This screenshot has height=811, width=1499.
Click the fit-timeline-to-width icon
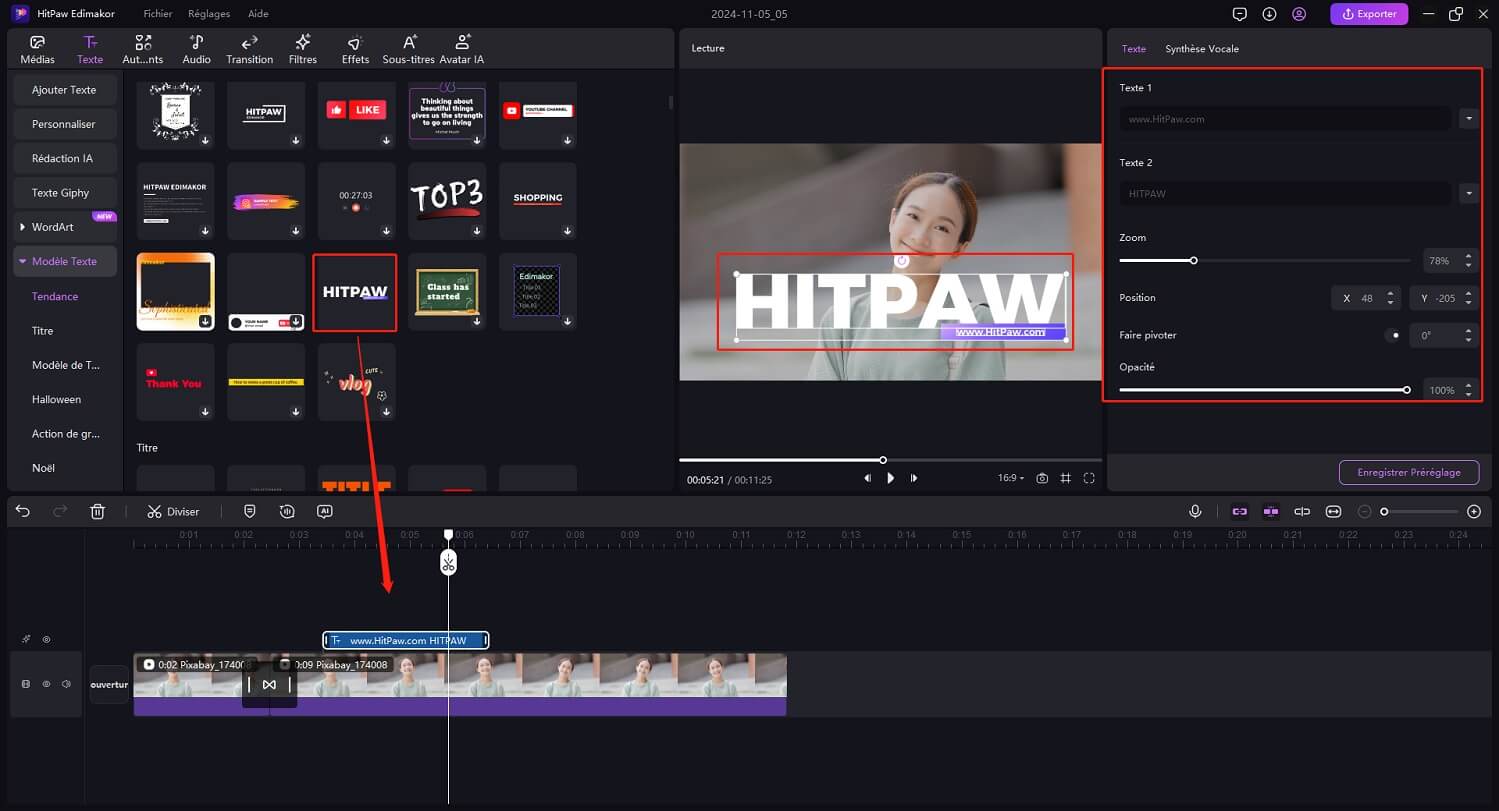click(x=1333, y=511)
